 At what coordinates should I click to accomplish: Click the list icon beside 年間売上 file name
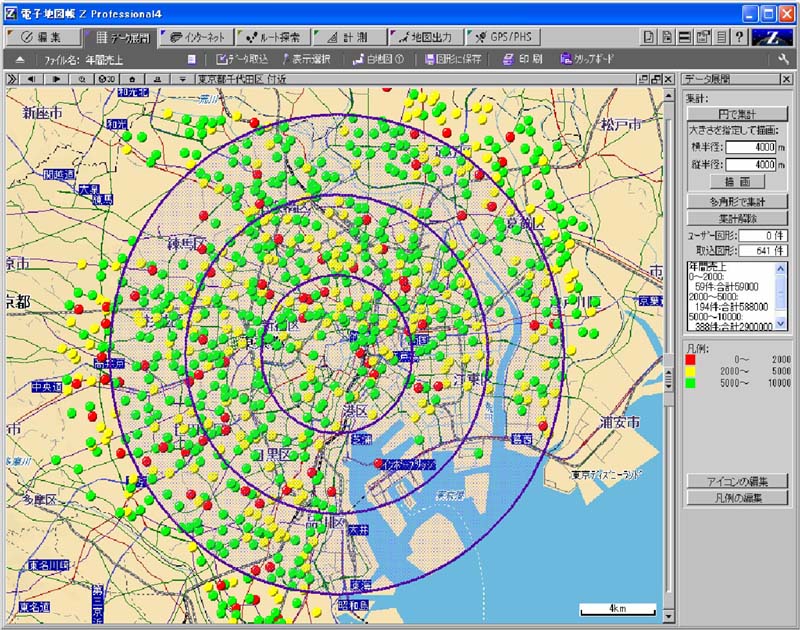192,60
